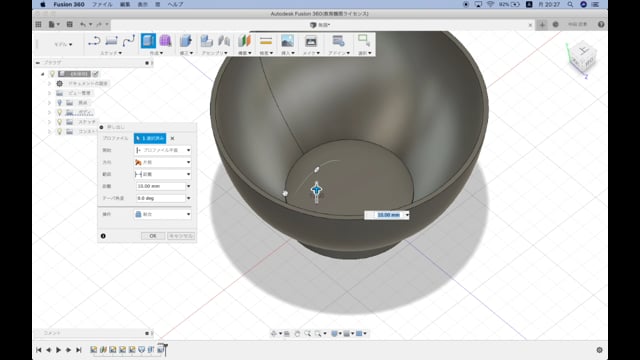Open the Apple menu
The height and width of the screenshot is (360, 640).
[43, 4]
